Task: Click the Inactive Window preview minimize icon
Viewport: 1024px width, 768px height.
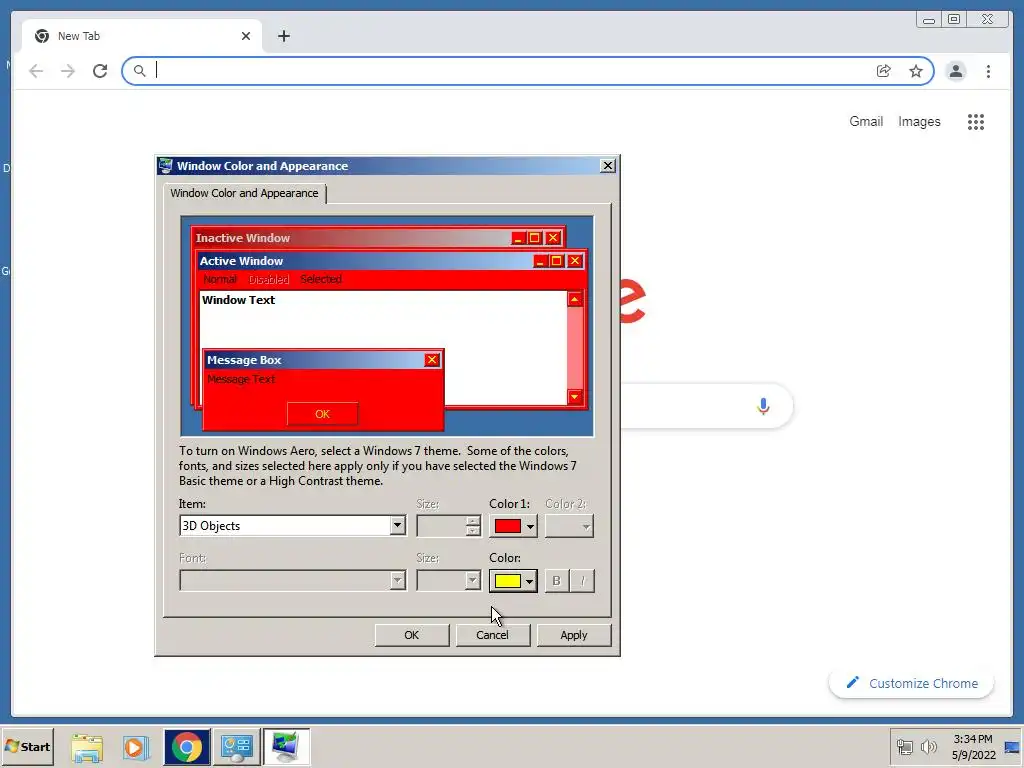Action: coord(518,238)
